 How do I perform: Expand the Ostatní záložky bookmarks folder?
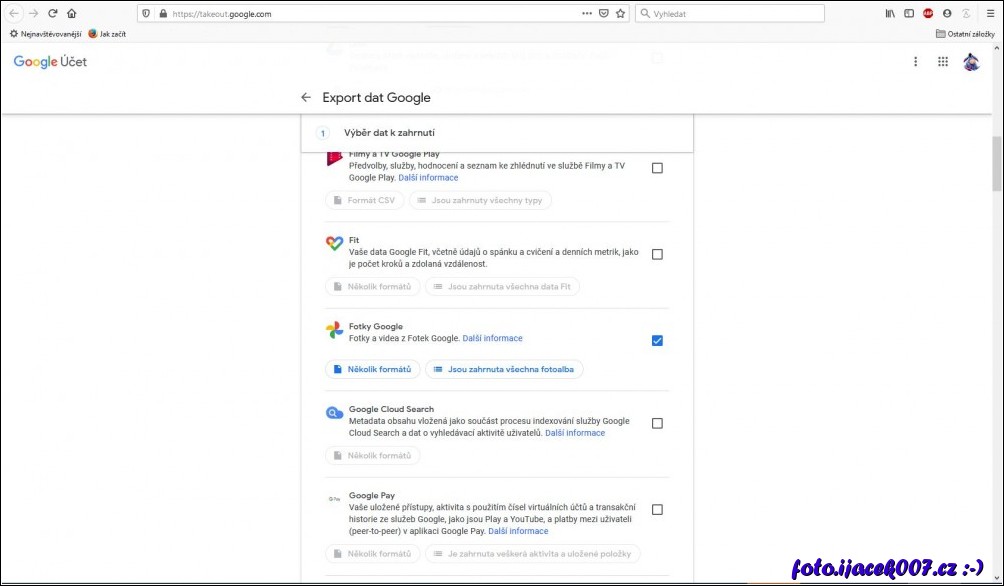(x=966, y=34)
